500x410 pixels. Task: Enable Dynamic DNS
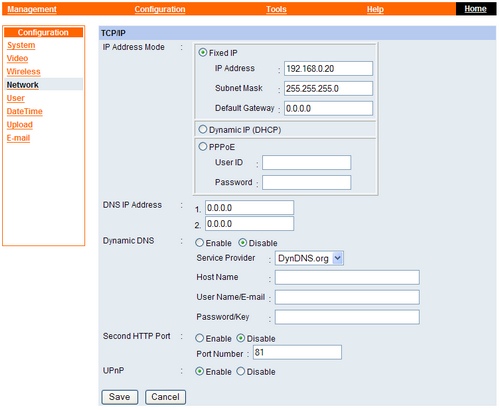pyautogui.click(x=199, y=243)
